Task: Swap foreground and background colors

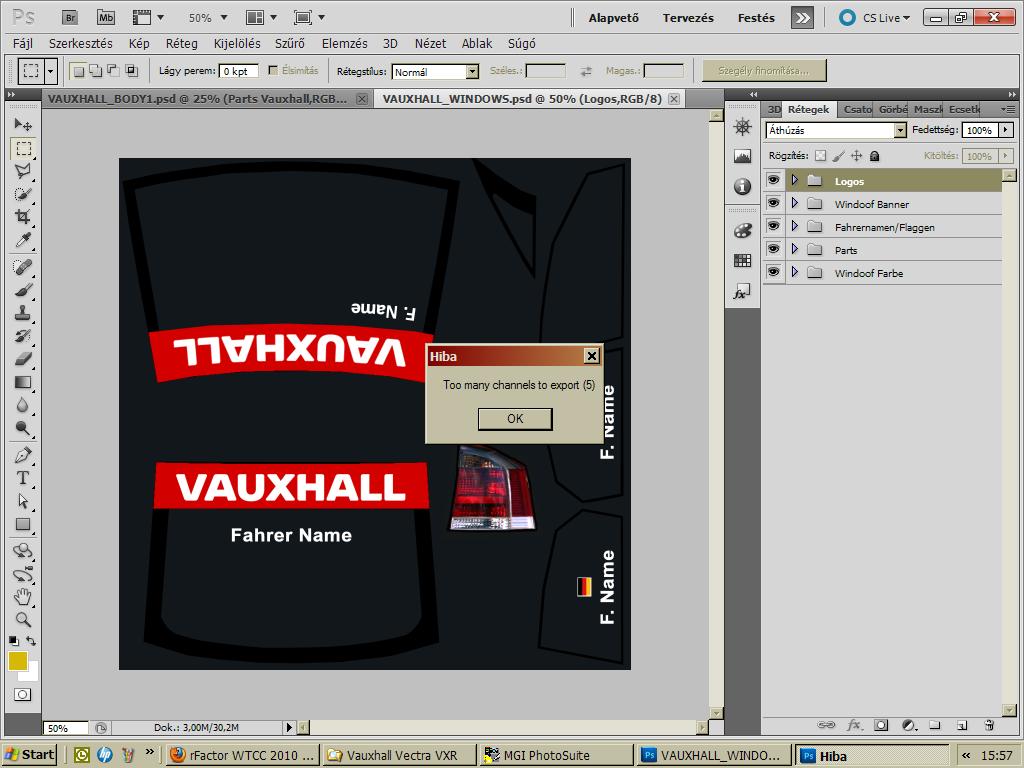Action: (x=31, y=641)
